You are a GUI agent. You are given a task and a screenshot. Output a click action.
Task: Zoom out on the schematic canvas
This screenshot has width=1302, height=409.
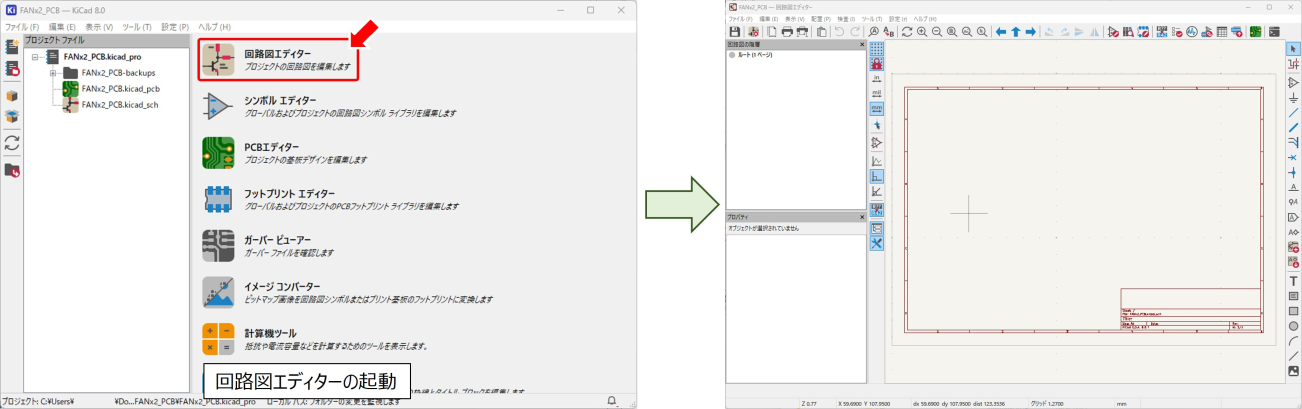(x=937, y=32)
